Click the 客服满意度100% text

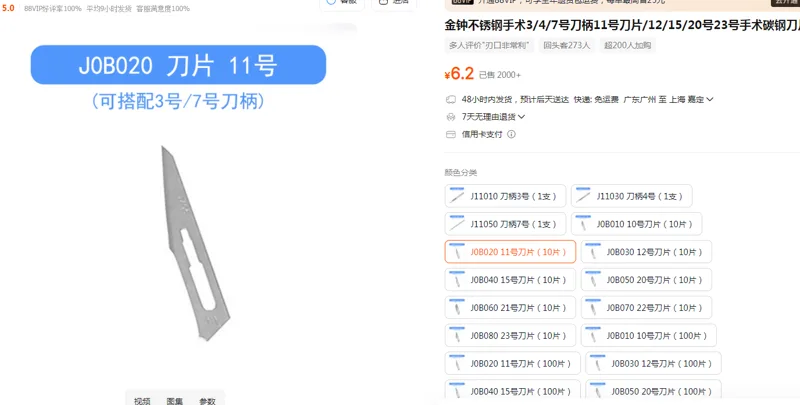163,9
